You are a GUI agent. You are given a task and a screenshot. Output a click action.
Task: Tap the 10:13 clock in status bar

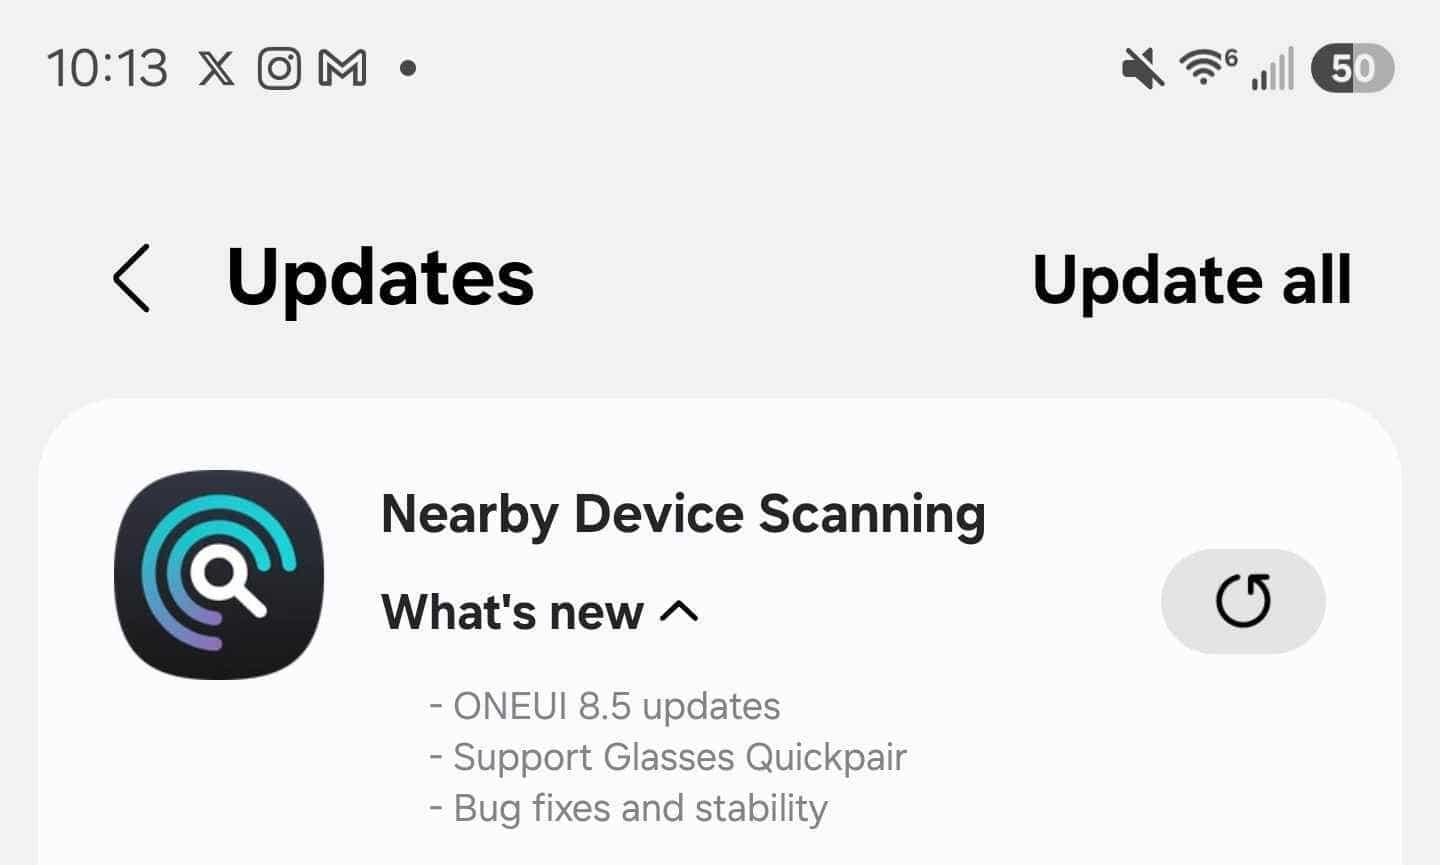click(107, 69)
